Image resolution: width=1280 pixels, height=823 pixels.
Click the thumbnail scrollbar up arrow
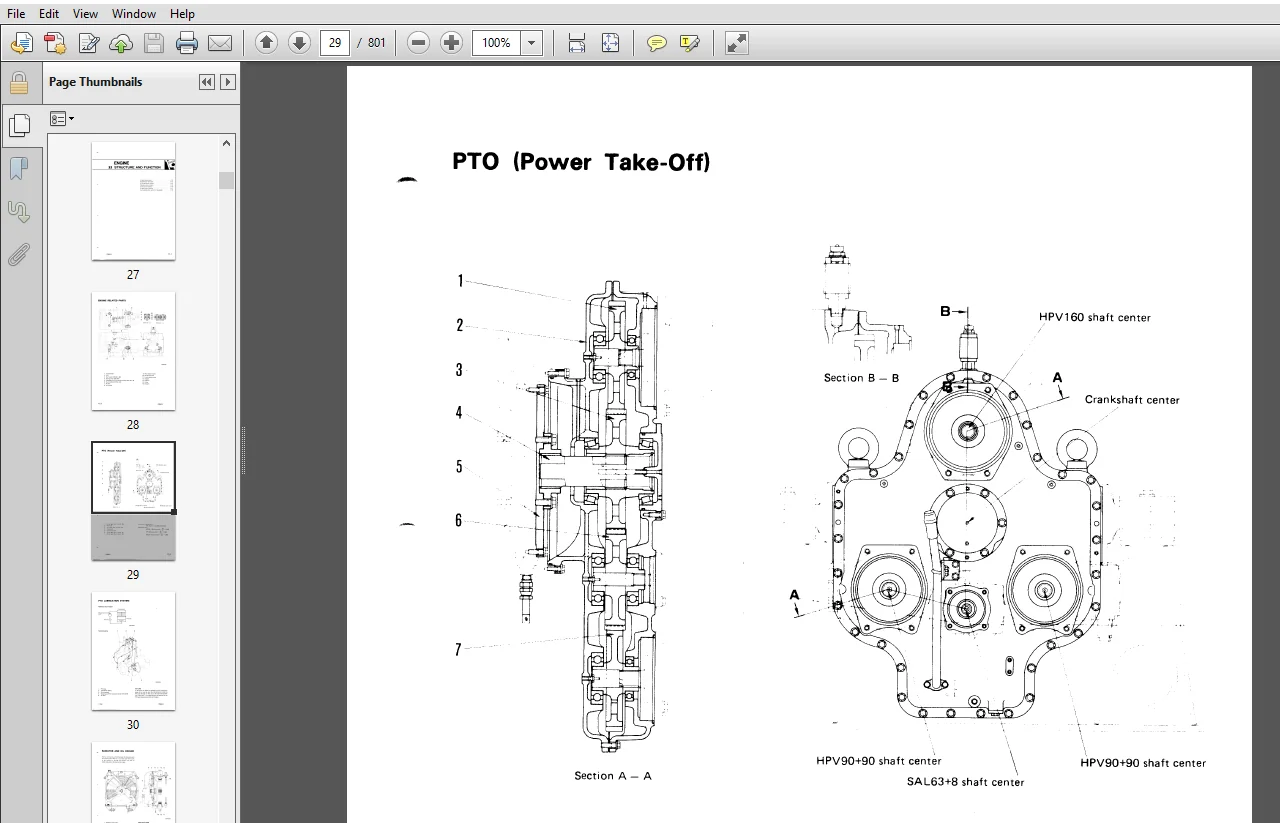pyautogui.click(x=227, y=144)
